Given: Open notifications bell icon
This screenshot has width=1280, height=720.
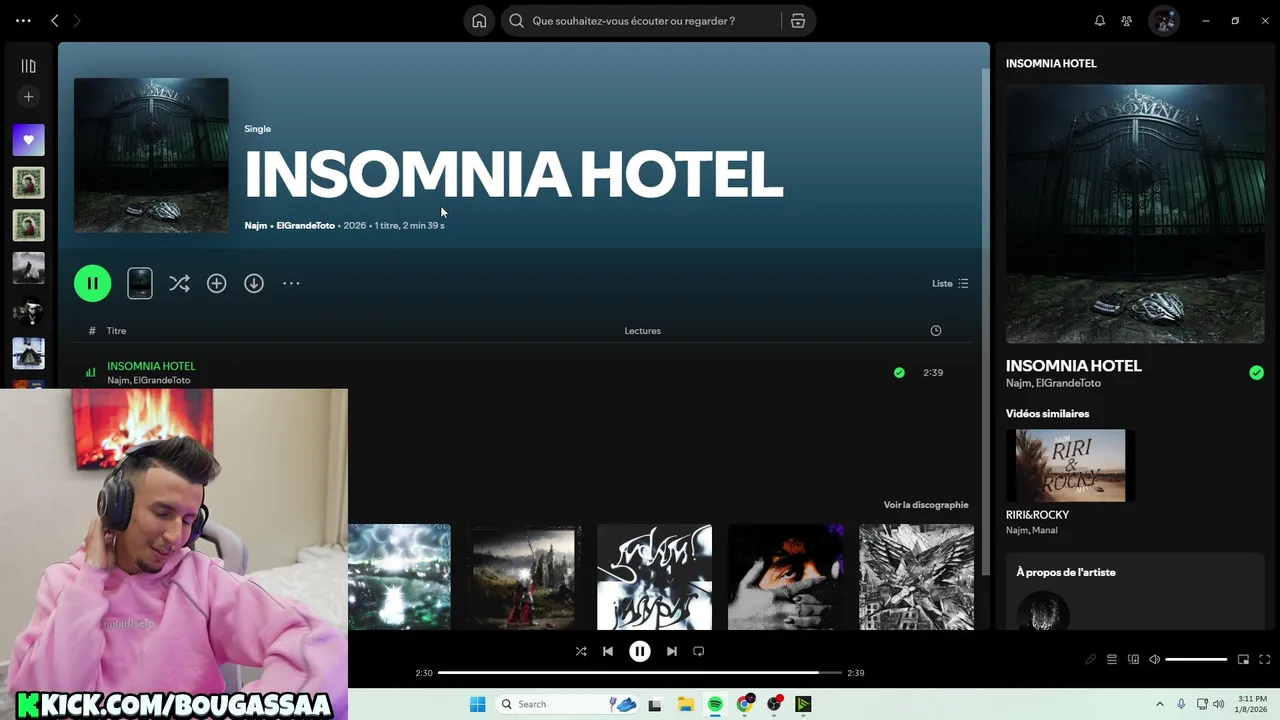Looking at the screenshot, I should 1100,21.
